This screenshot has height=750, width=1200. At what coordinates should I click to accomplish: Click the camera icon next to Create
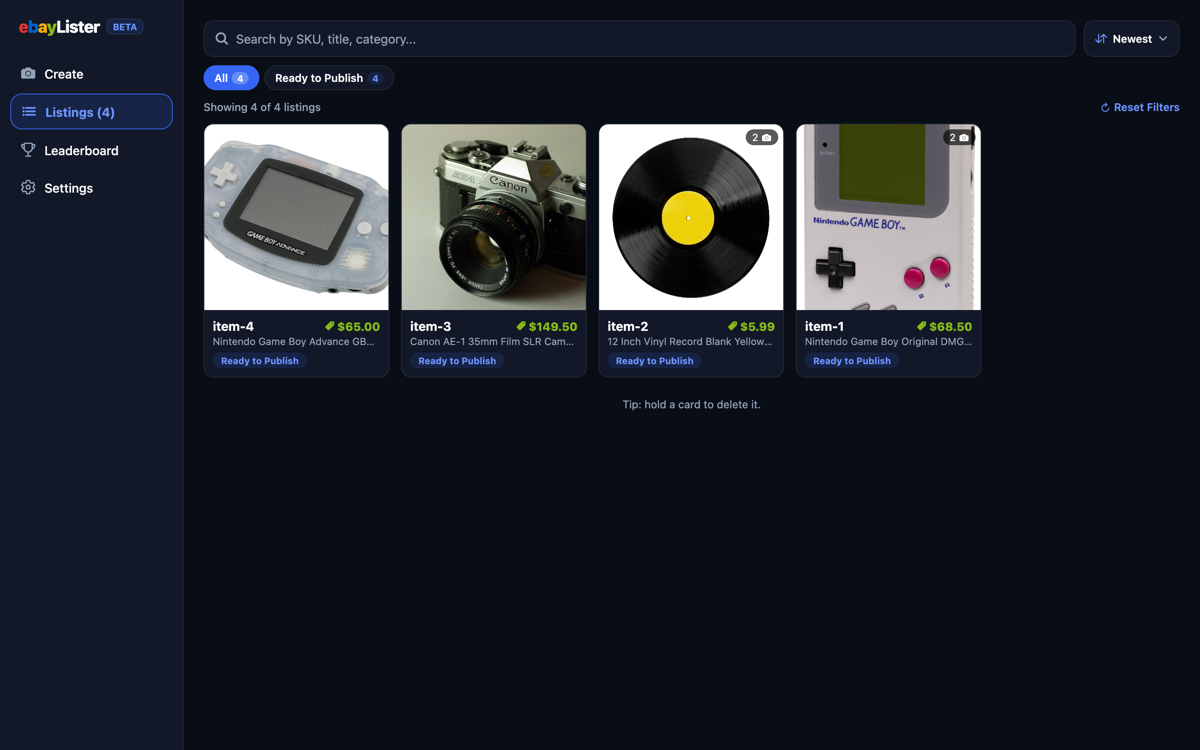pos(28,74)
